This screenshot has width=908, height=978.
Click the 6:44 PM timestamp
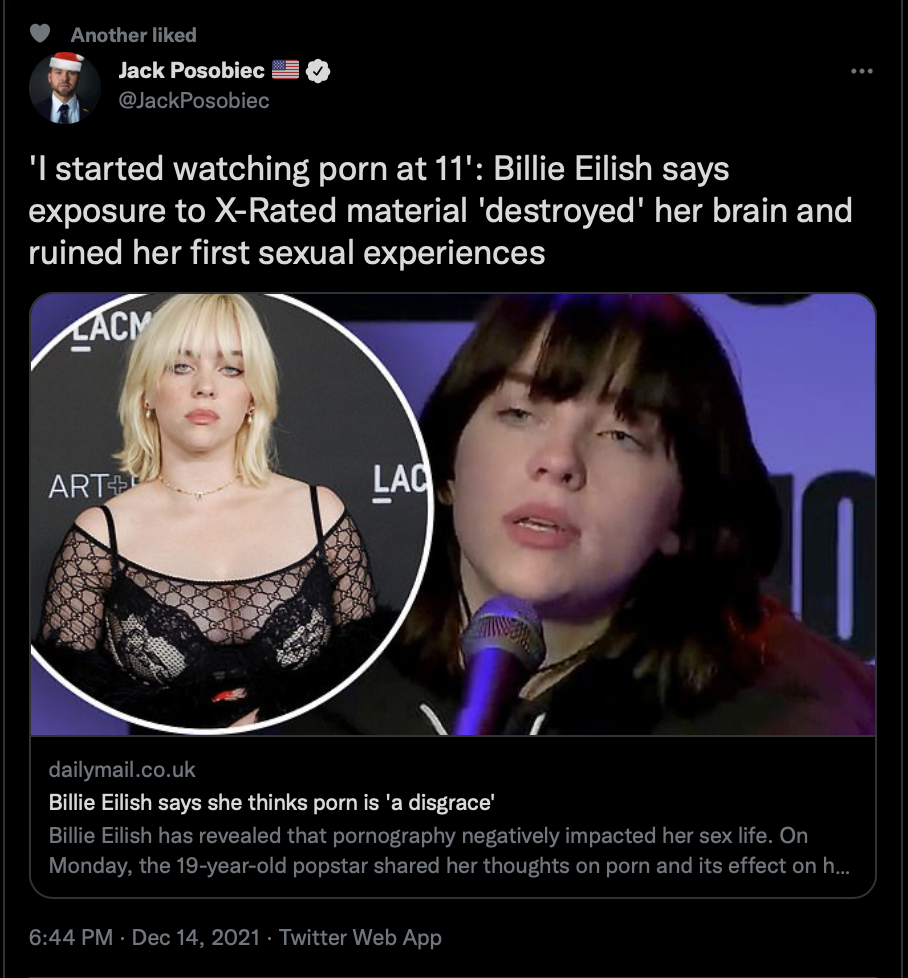[70, 937]
